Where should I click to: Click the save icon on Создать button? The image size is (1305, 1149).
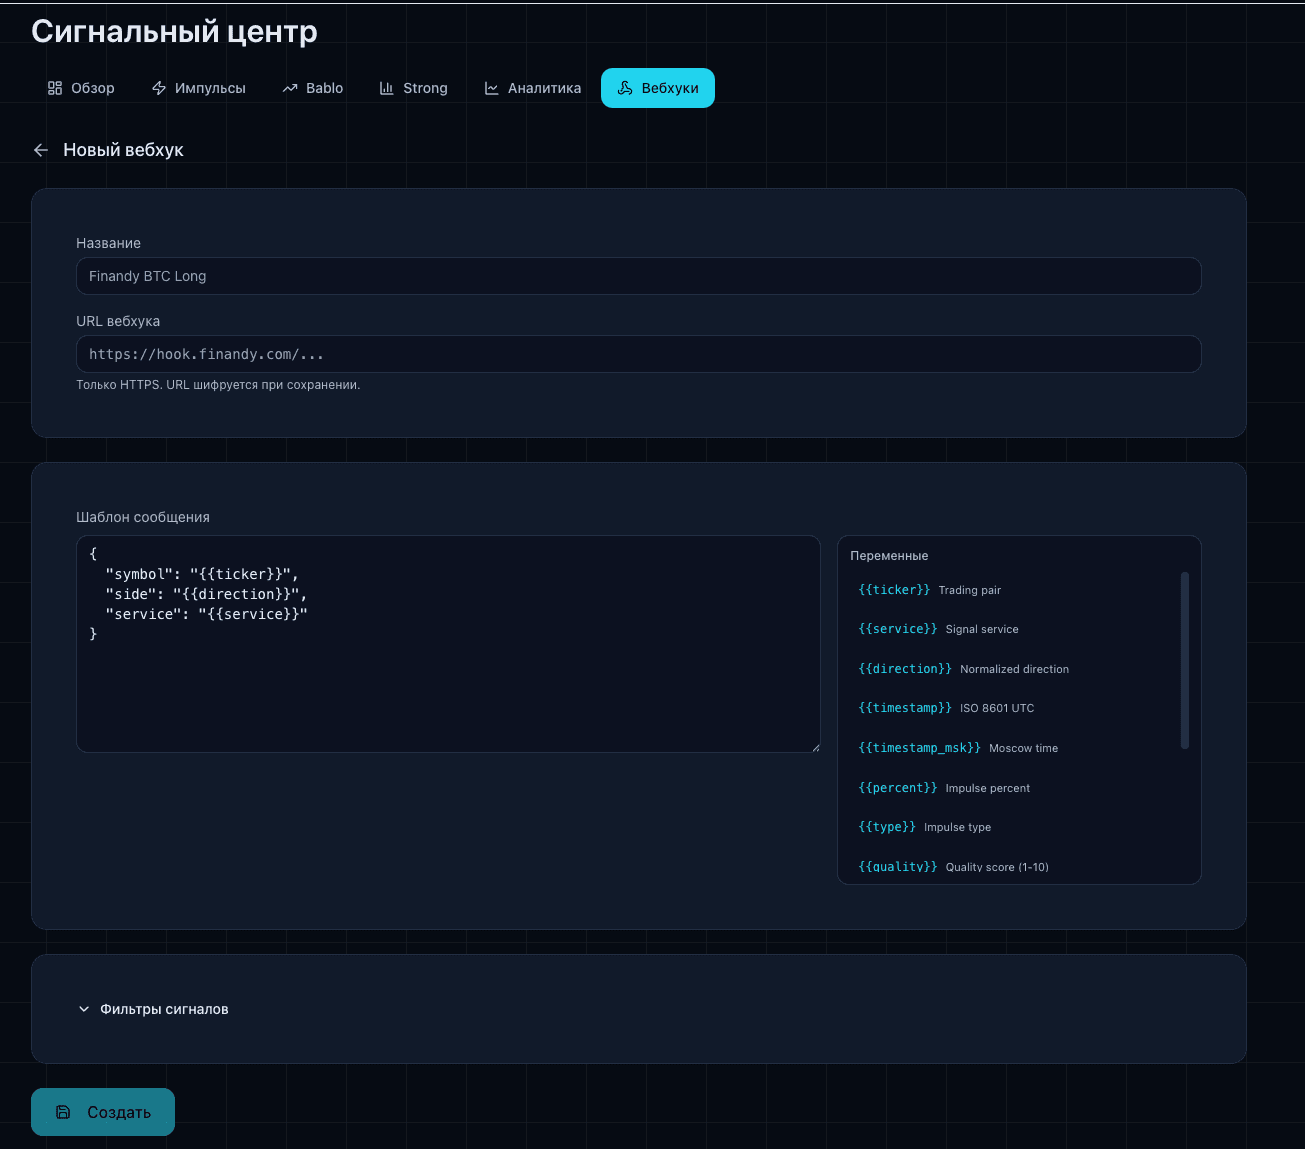pyautogui.click(x=63, y=1112)
